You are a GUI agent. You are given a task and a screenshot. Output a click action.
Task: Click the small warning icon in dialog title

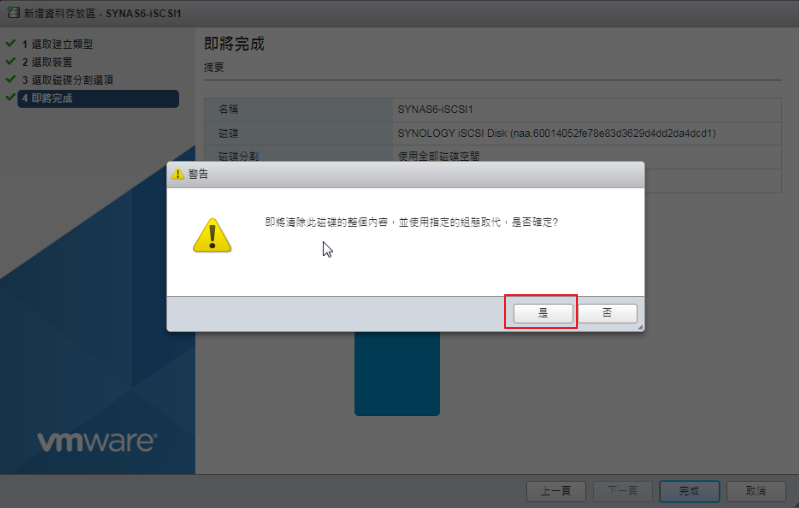[178, 174]
